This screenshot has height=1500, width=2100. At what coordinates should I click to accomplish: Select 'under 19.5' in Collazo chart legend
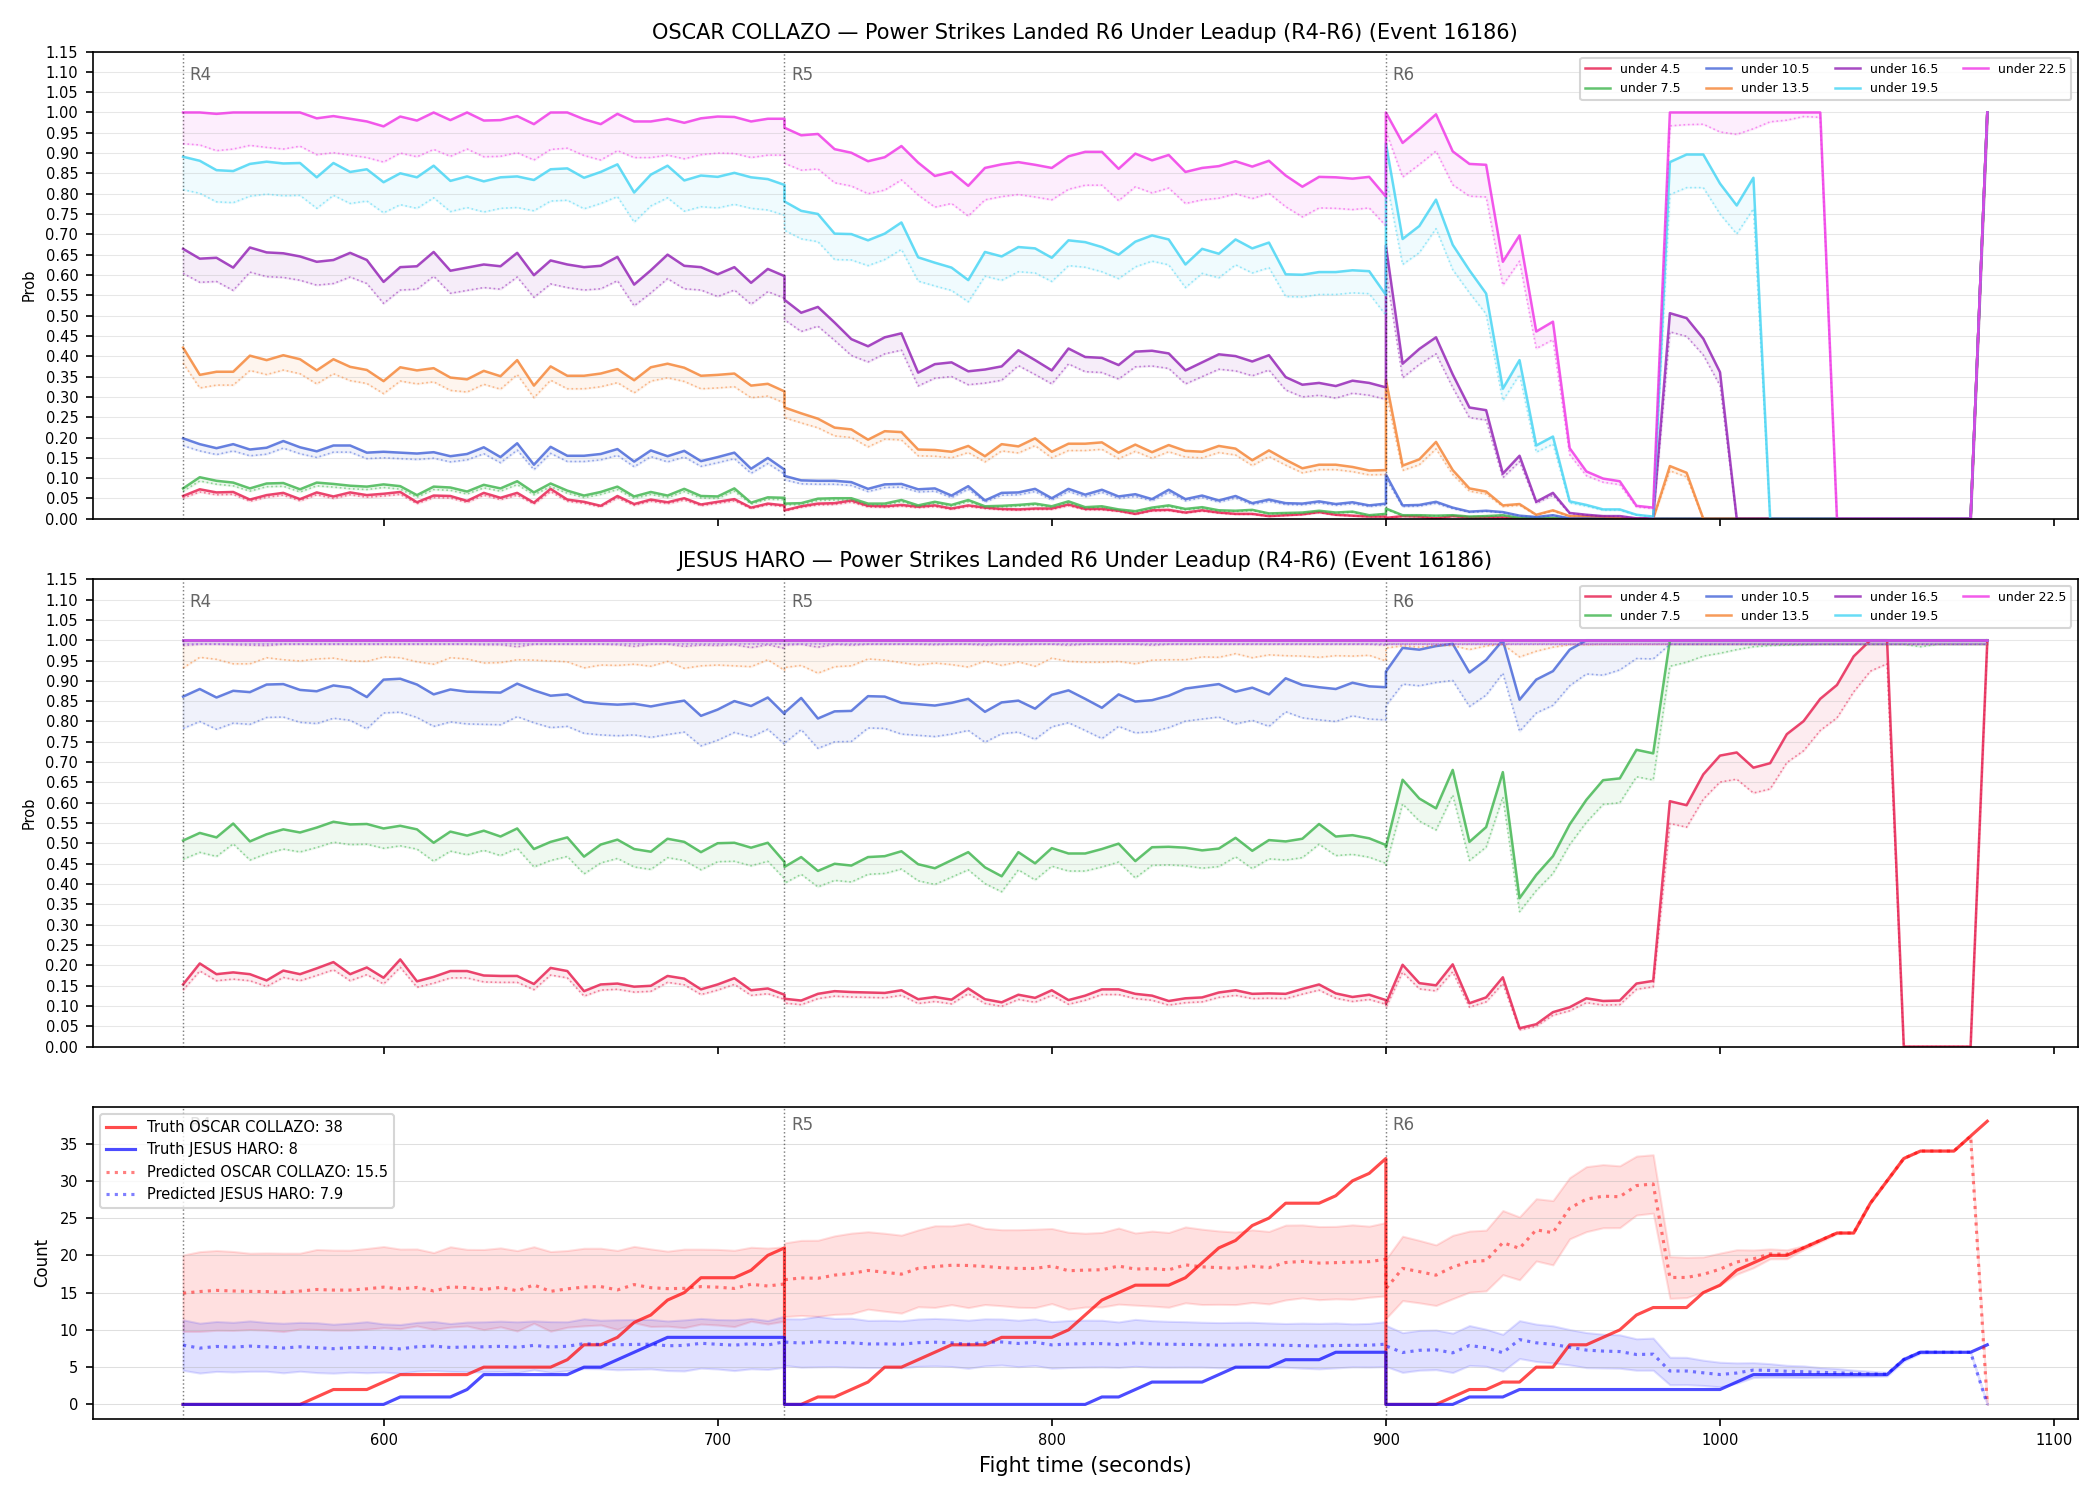pyautogui.click(x=1886, y=88)
